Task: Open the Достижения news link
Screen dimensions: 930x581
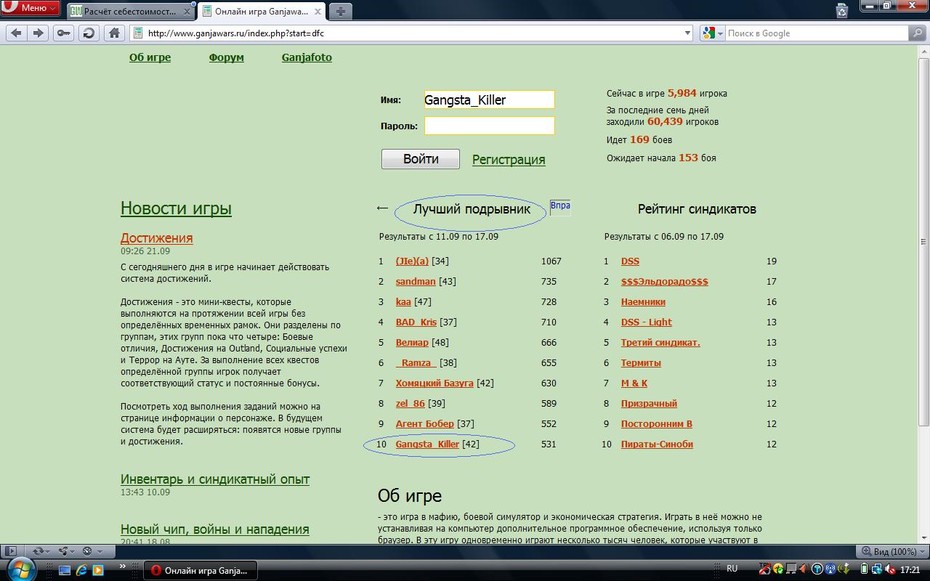Action: point(157,238)
